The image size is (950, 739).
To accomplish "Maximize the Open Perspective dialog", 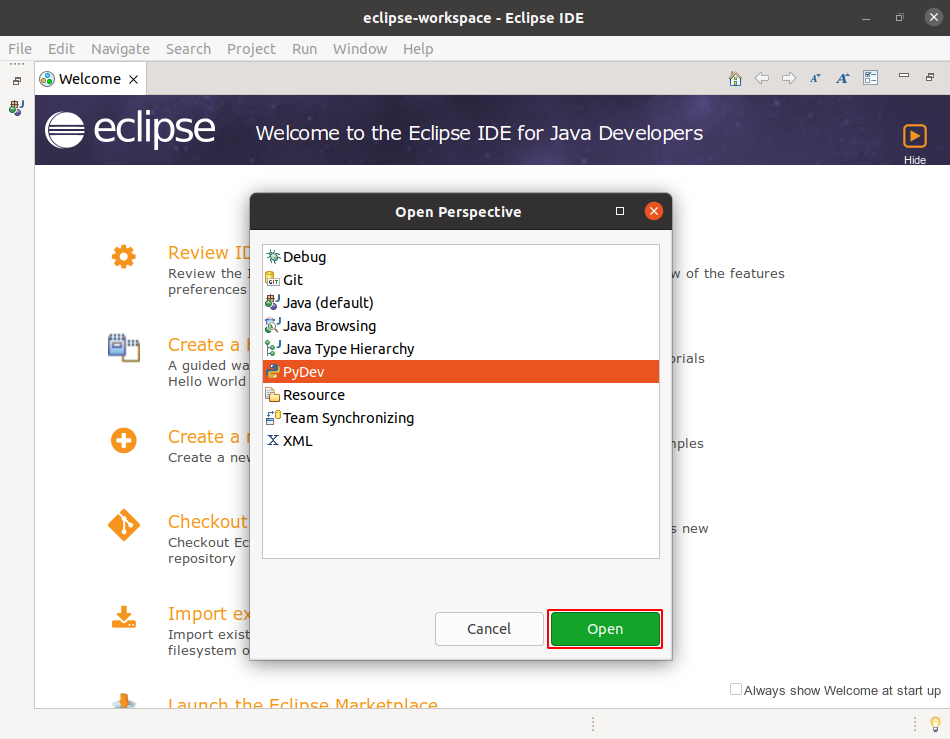I will (619, 211).
